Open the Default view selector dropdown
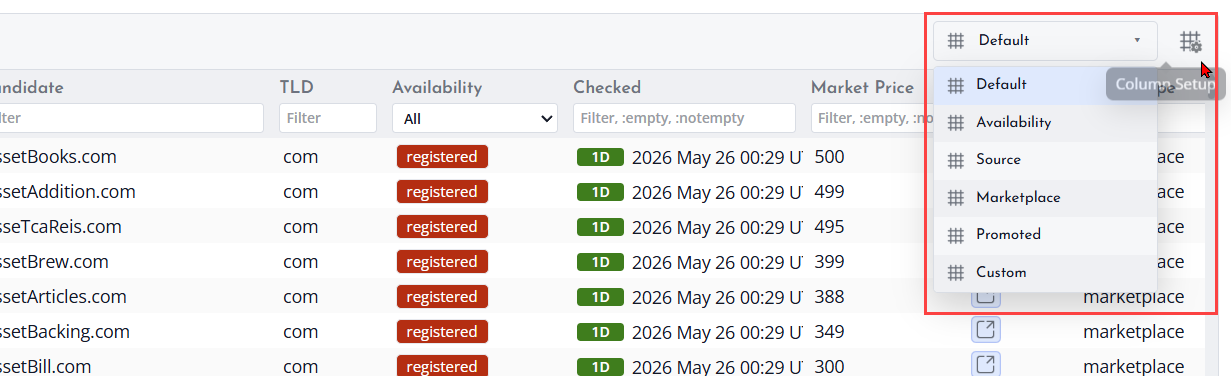This screenshot has height=376, width=1231. 1045,41
